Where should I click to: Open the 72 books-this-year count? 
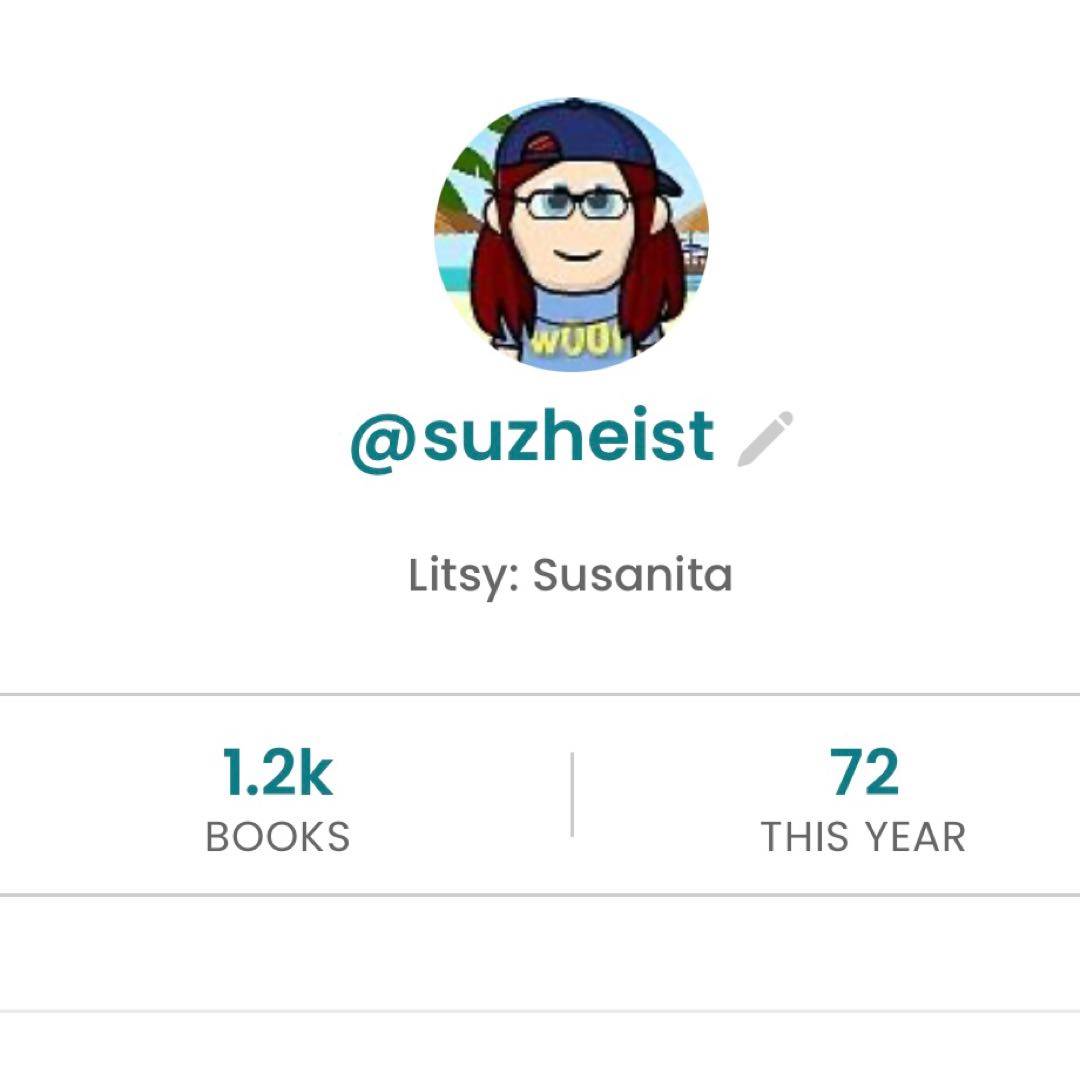(x=864, y=773)
